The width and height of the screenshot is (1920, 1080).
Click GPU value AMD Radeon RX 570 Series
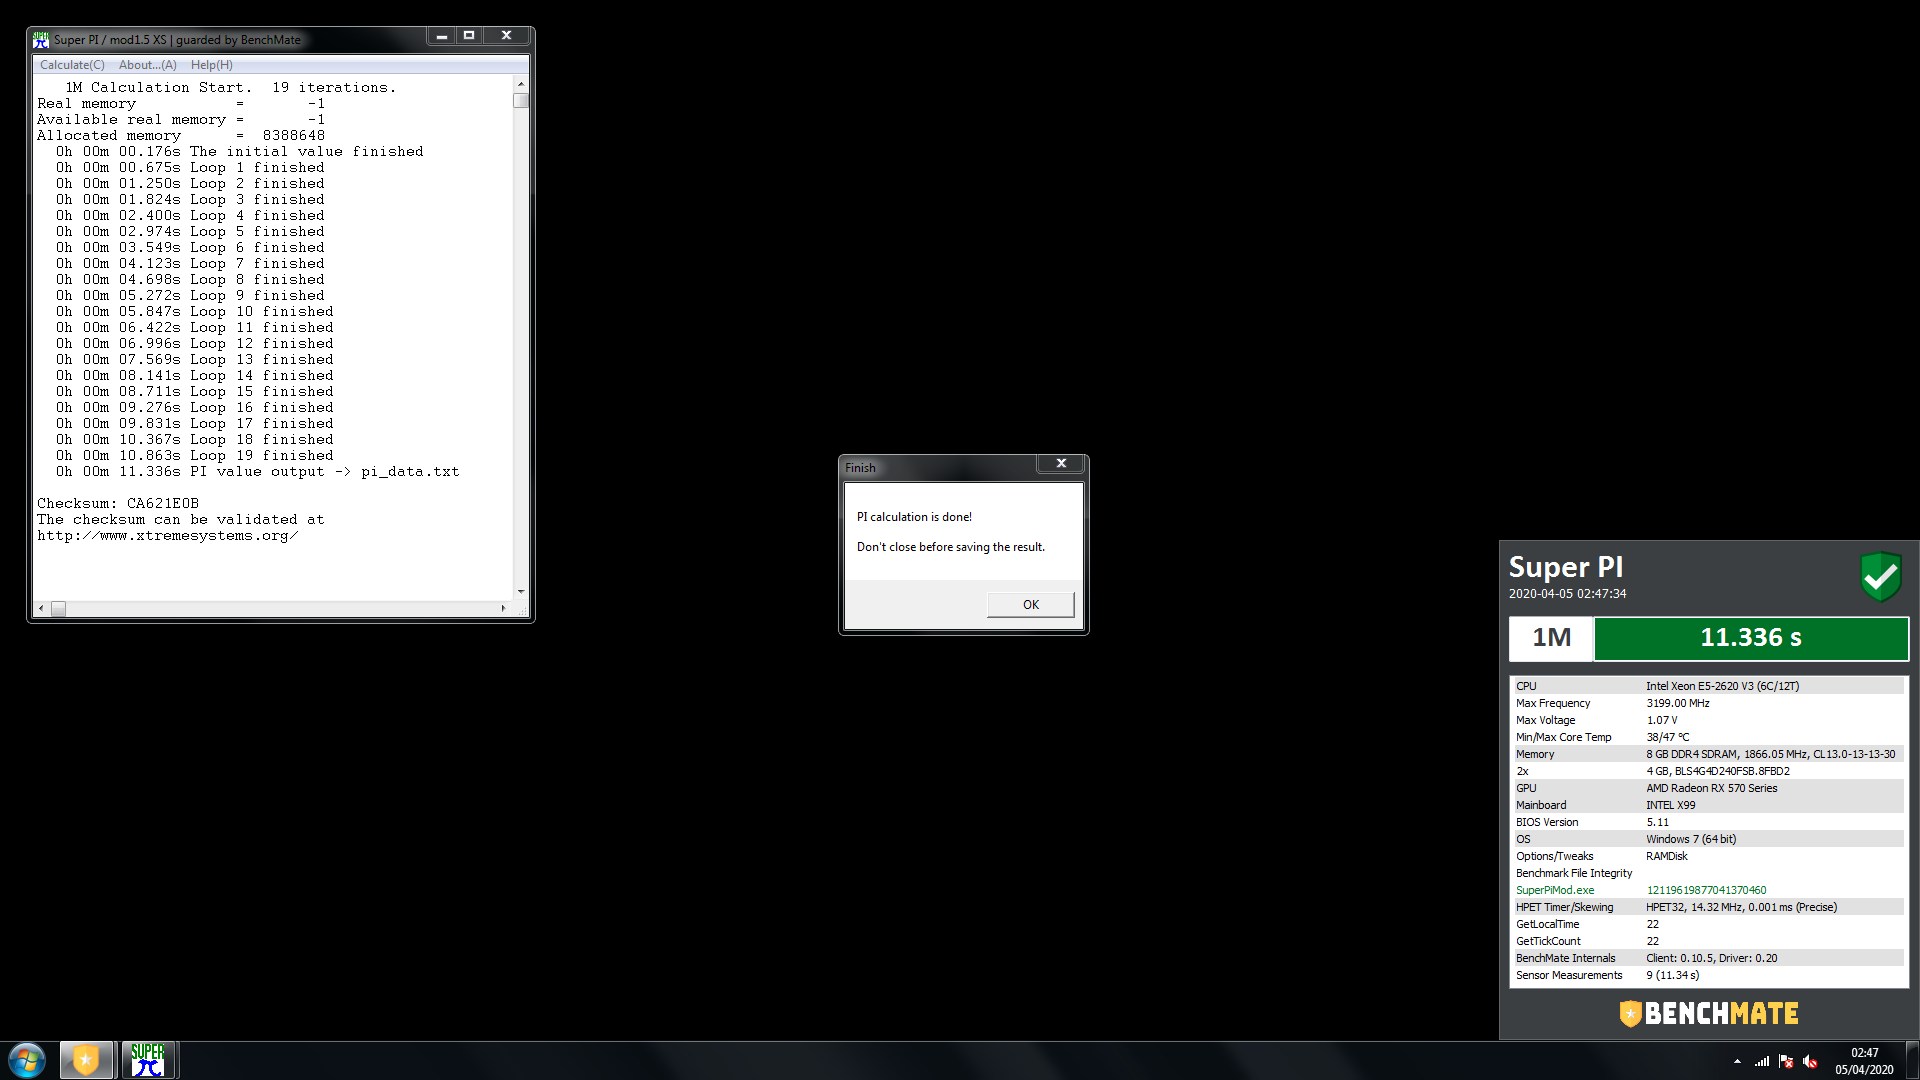coord(1712,788)
